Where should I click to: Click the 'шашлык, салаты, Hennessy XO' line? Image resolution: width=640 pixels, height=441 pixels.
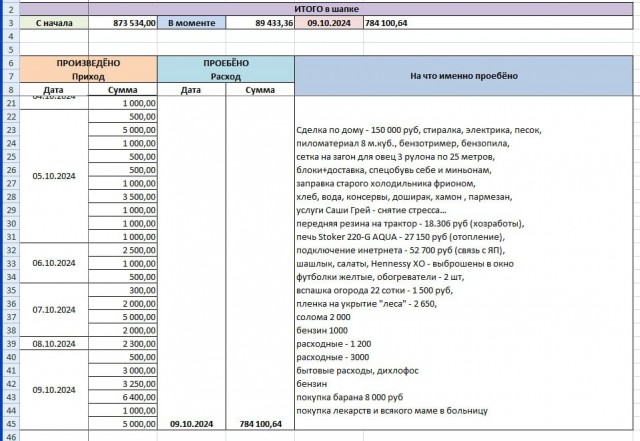[405, 264]
